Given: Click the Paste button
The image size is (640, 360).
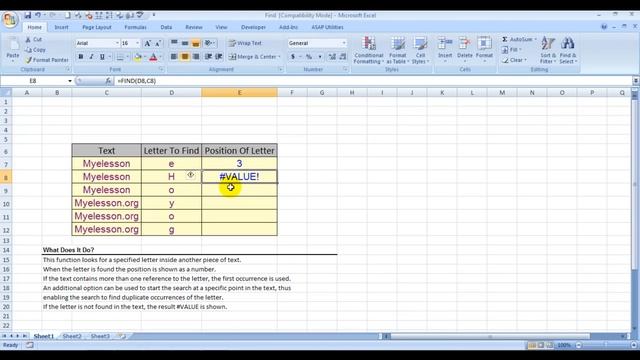Looking at the screenshot, I should [x=13, y=50].
